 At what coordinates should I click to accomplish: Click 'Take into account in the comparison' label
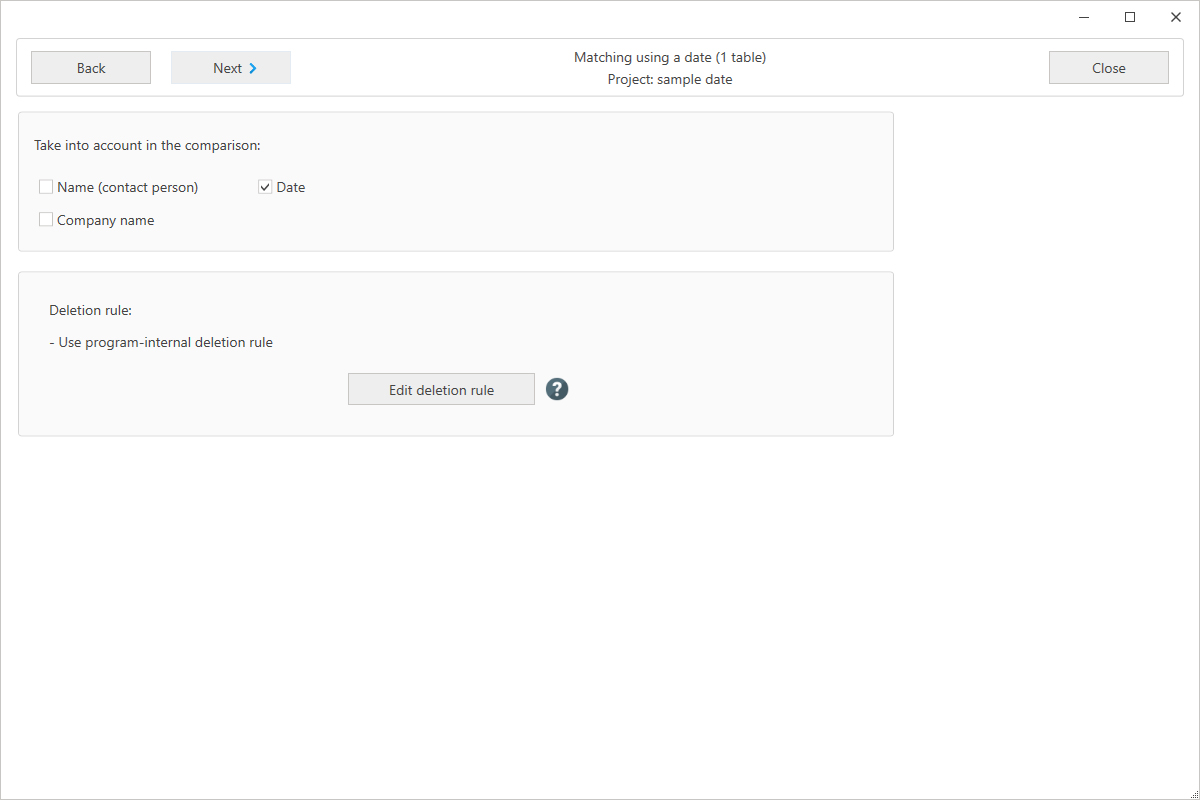(x=147, y=145)
